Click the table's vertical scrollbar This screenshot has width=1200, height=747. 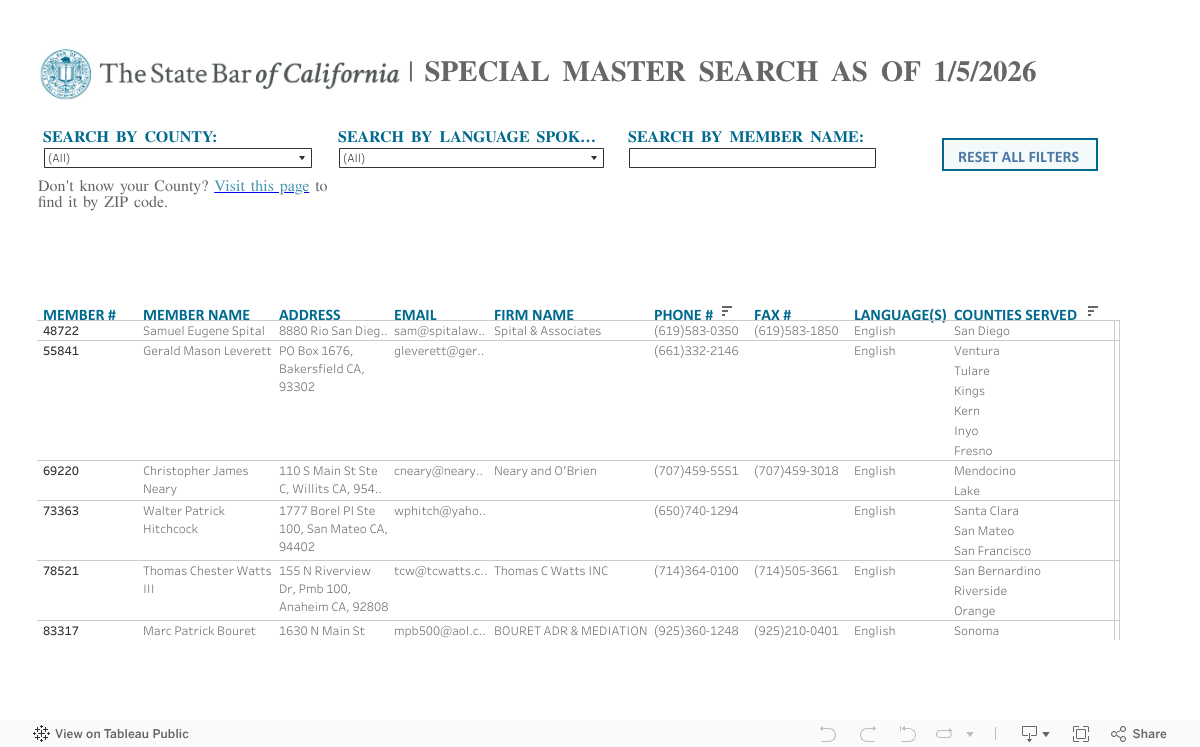pos(1116,480)
